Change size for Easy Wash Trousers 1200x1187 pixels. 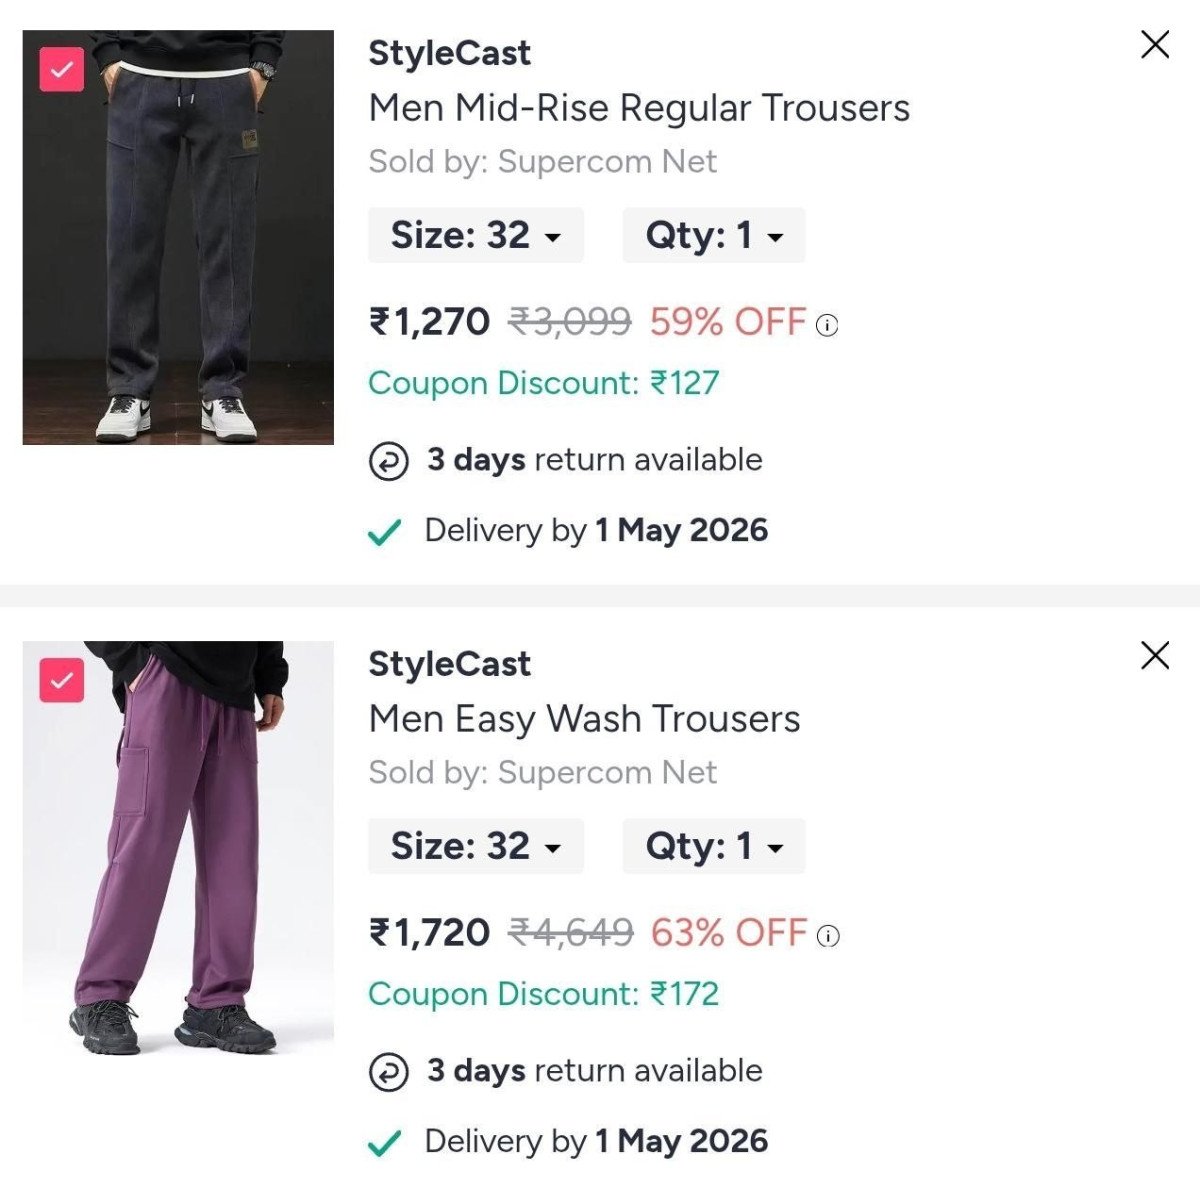[x=474, y=846]
